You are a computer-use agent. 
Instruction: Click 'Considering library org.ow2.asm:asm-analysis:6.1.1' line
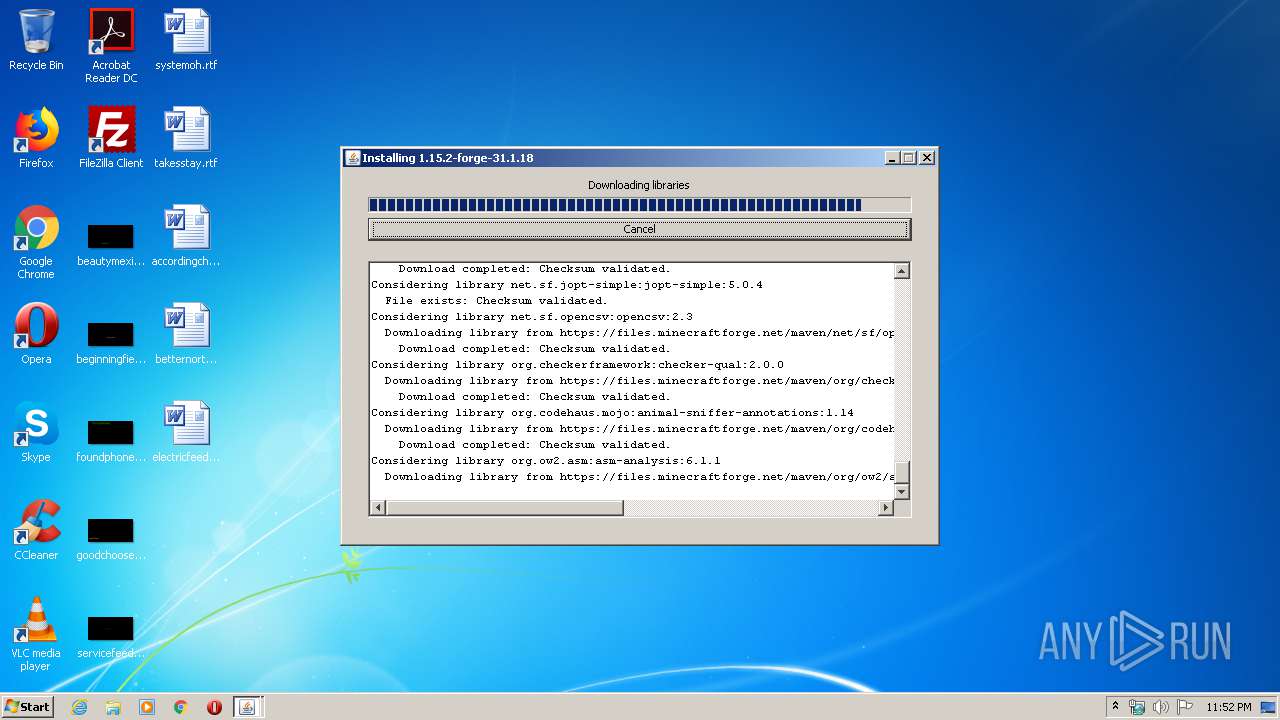(546, 461)
